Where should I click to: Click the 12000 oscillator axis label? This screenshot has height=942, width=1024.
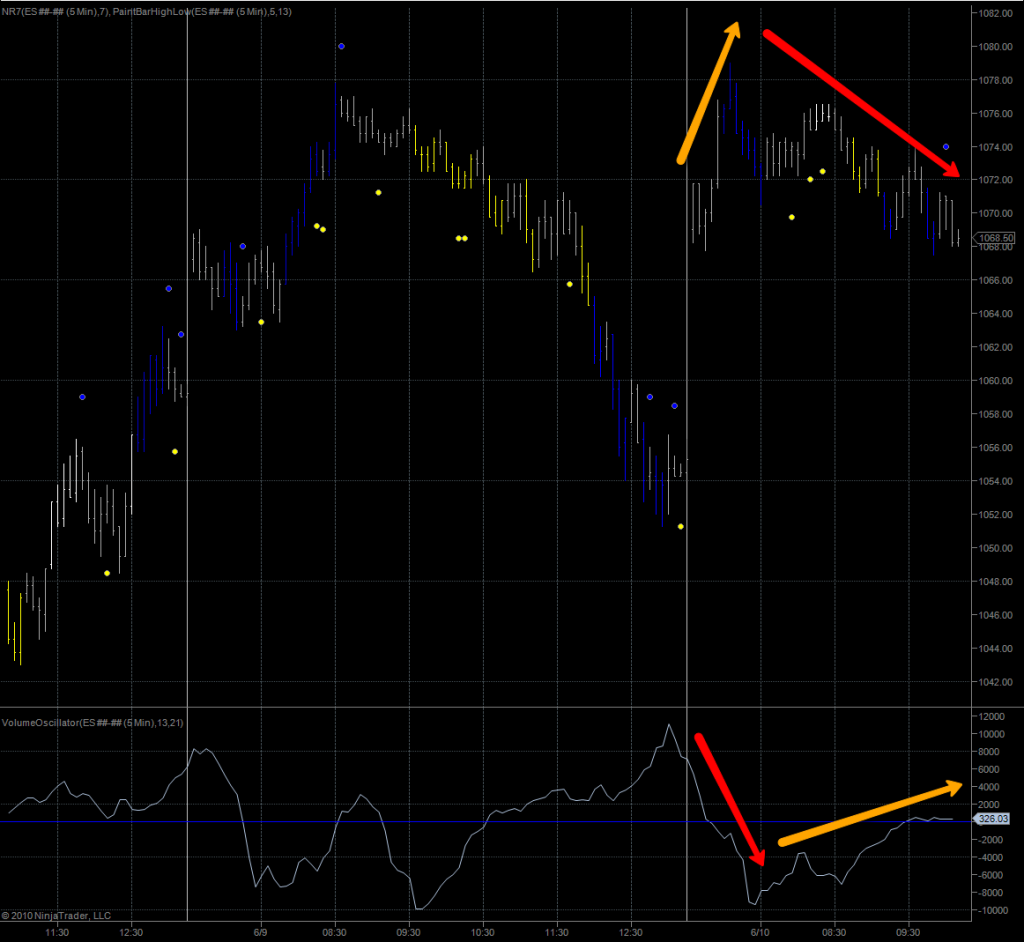click(991, 717)
